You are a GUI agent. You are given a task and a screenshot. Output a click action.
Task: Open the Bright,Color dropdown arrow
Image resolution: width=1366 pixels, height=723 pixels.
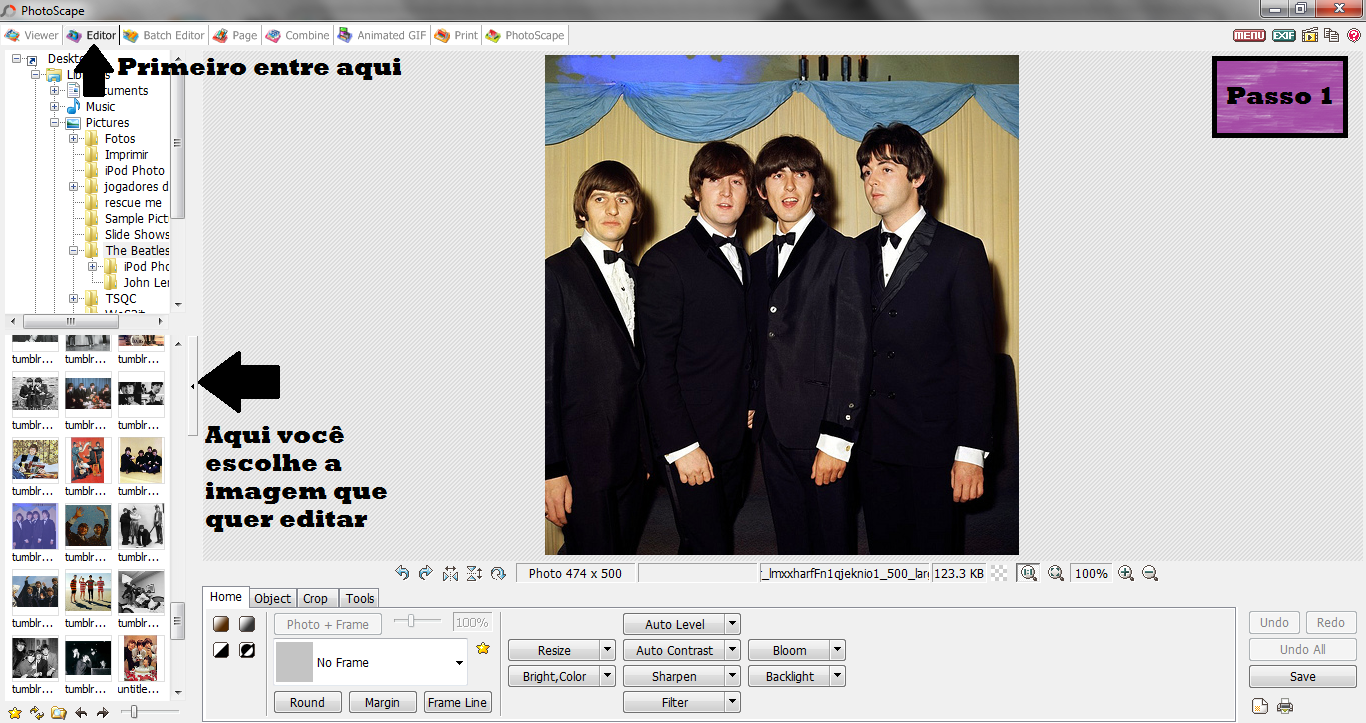point(607,676)
